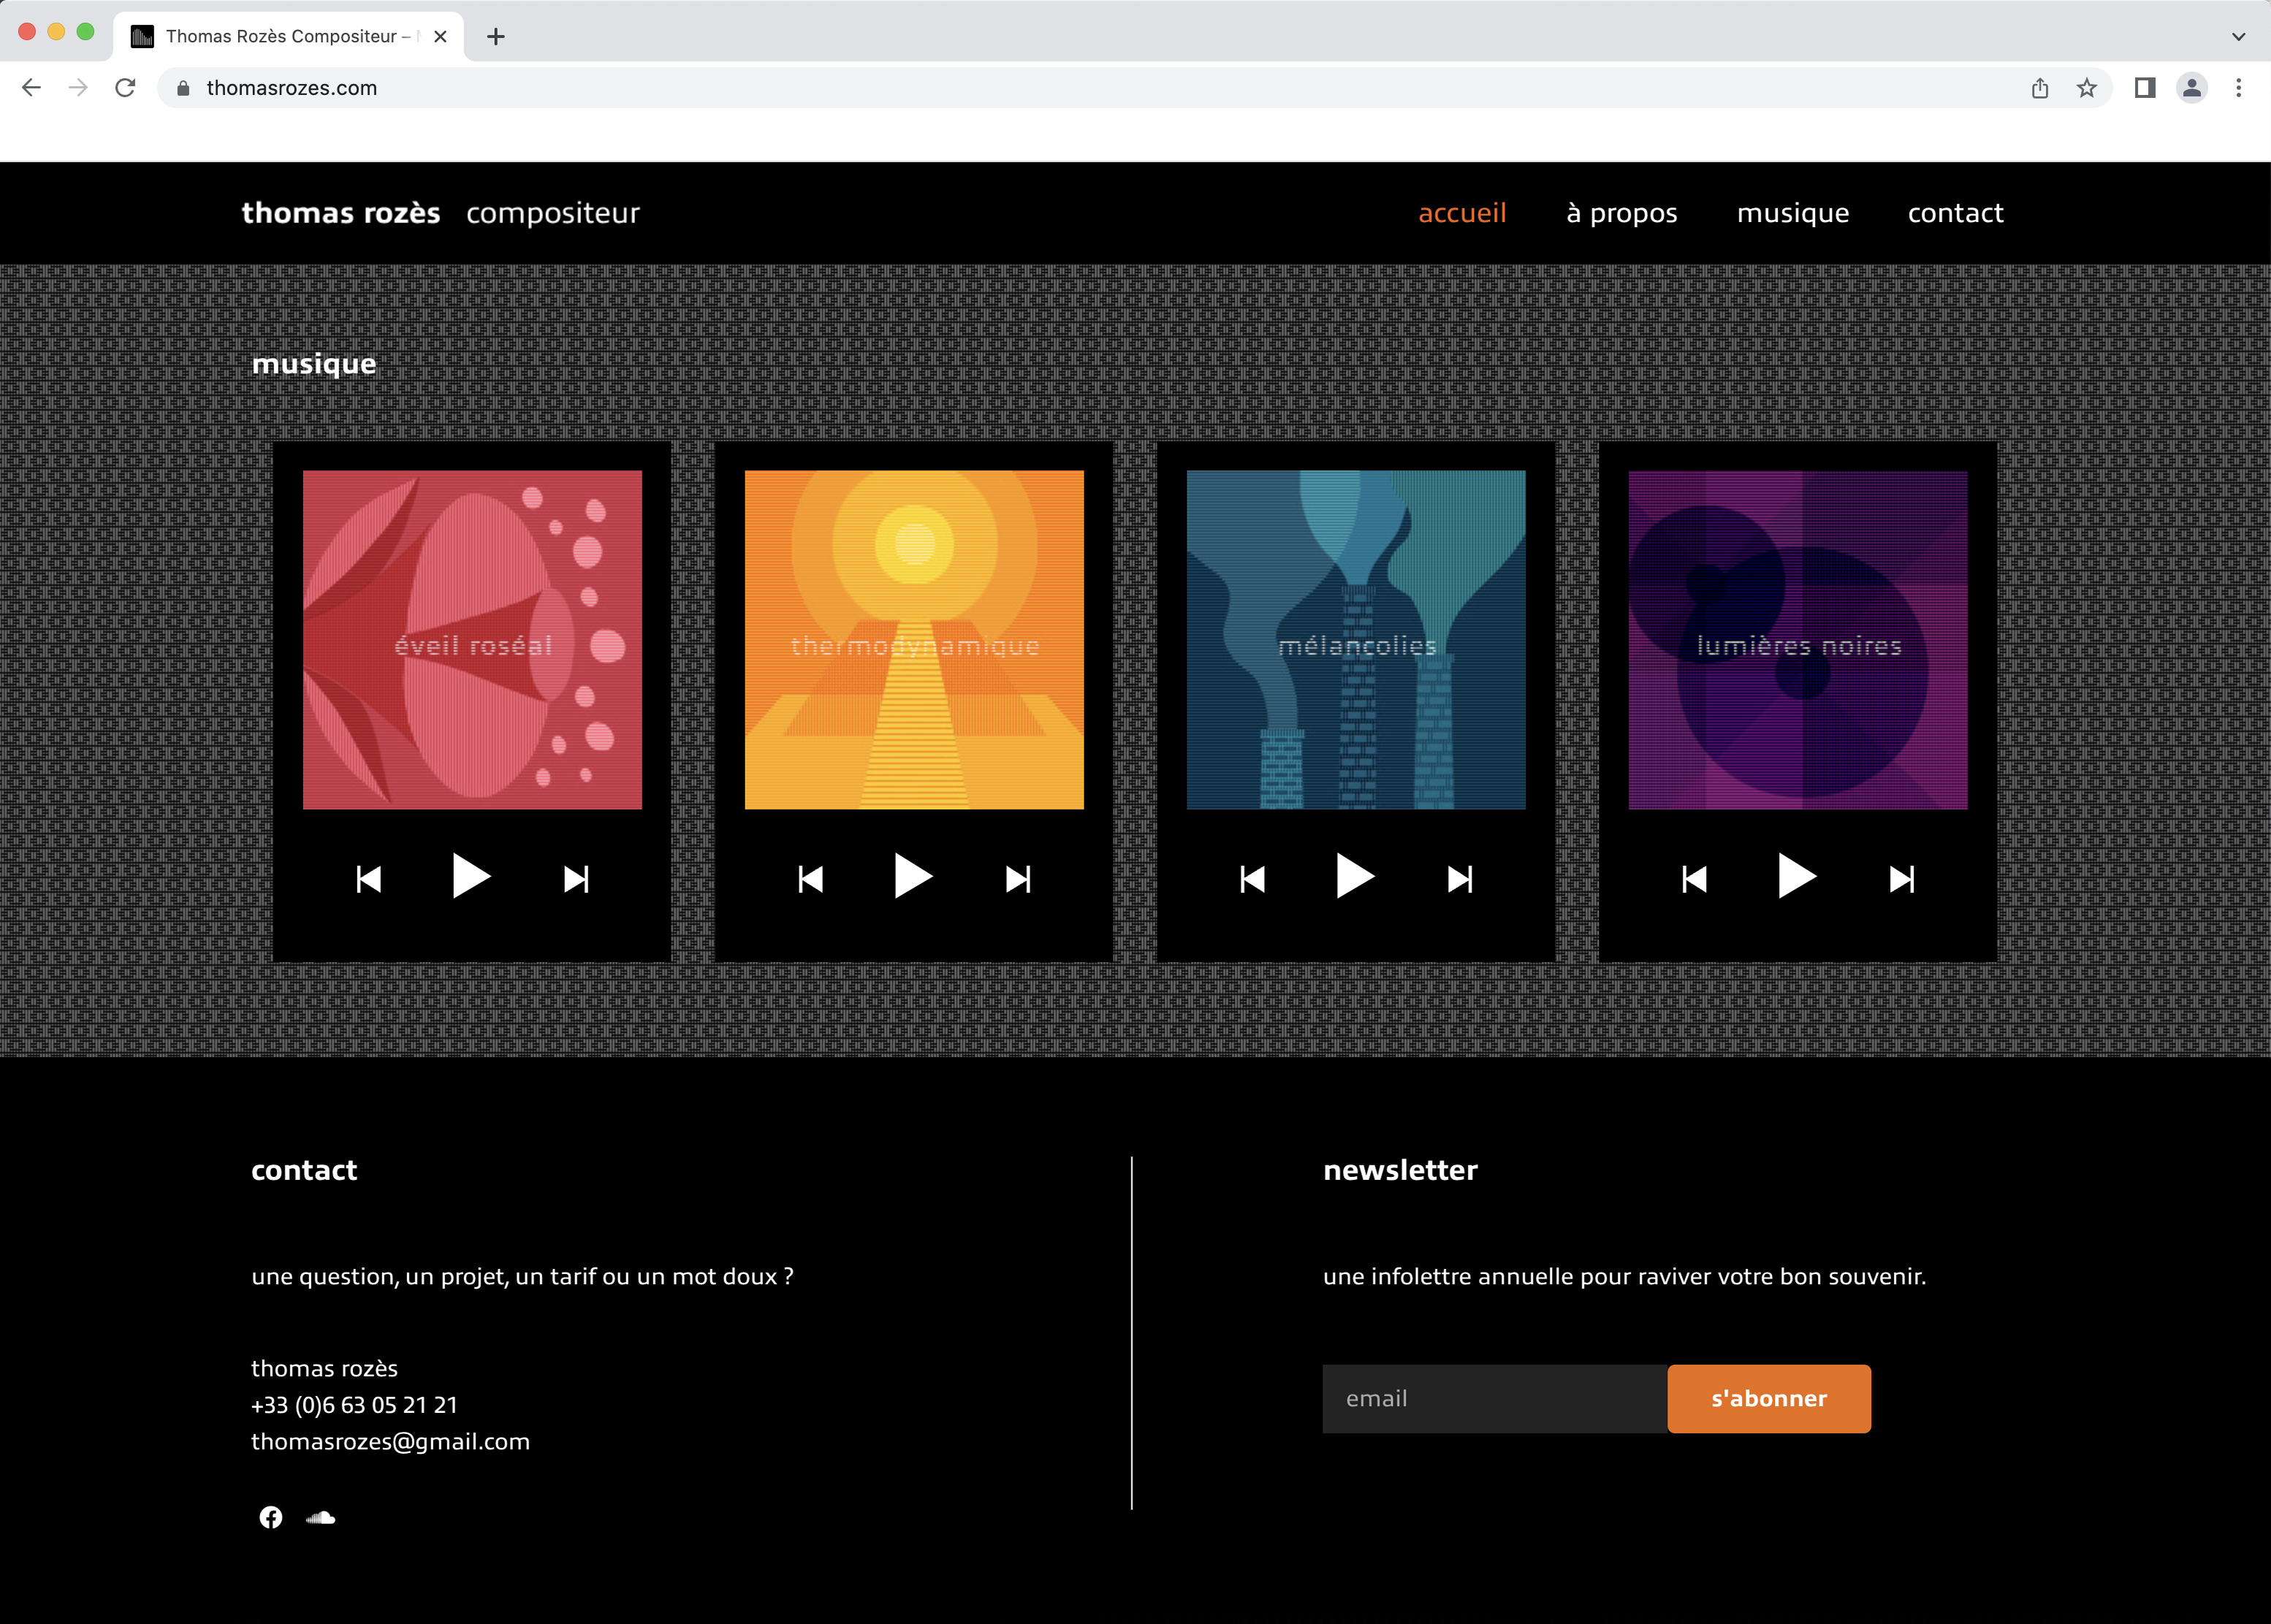2271x1624 pixels.
Task: Skip to next track on thermodynamique
Action: pos(1018,879)
